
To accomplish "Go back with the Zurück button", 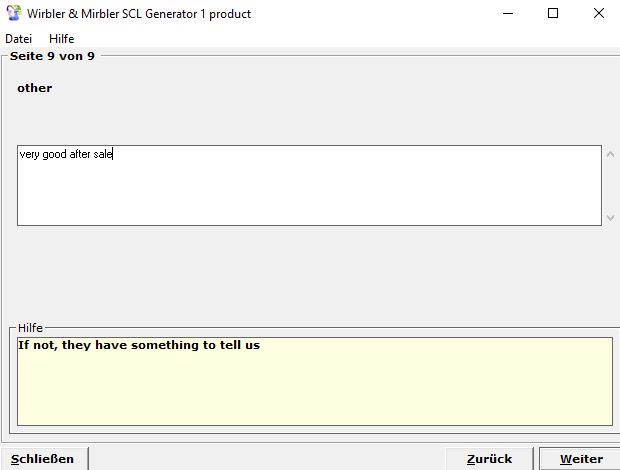I will click(489, 459).
